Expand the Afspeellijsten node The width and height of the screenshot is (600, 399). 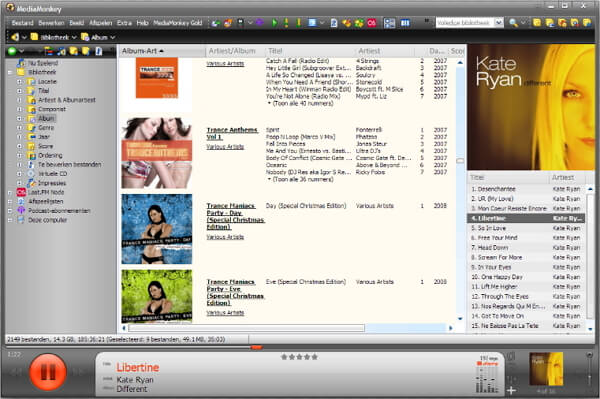(10, 201)
